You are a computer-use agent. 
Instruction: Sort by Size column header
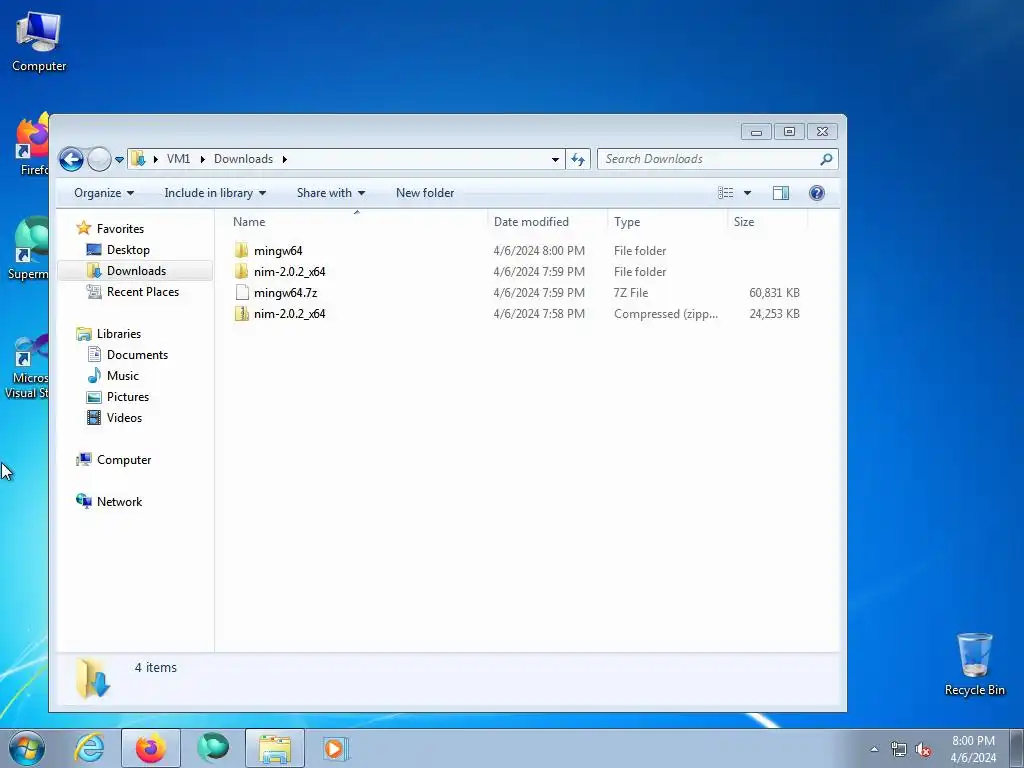click(767, 222)
